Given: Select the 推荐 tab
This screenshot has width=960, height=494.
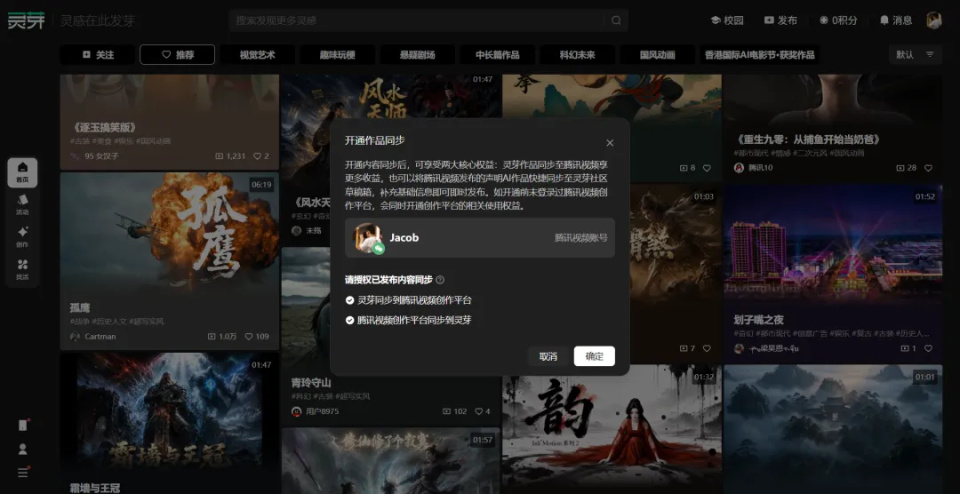Looking at the screenshot, I should 177,54.
